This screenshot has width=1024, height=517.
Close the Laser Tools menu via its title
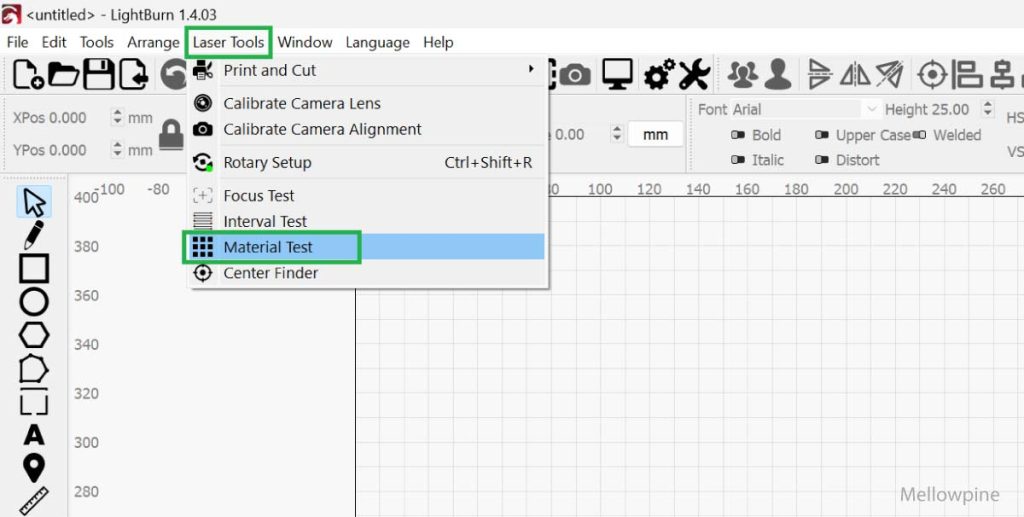(229, 42)
